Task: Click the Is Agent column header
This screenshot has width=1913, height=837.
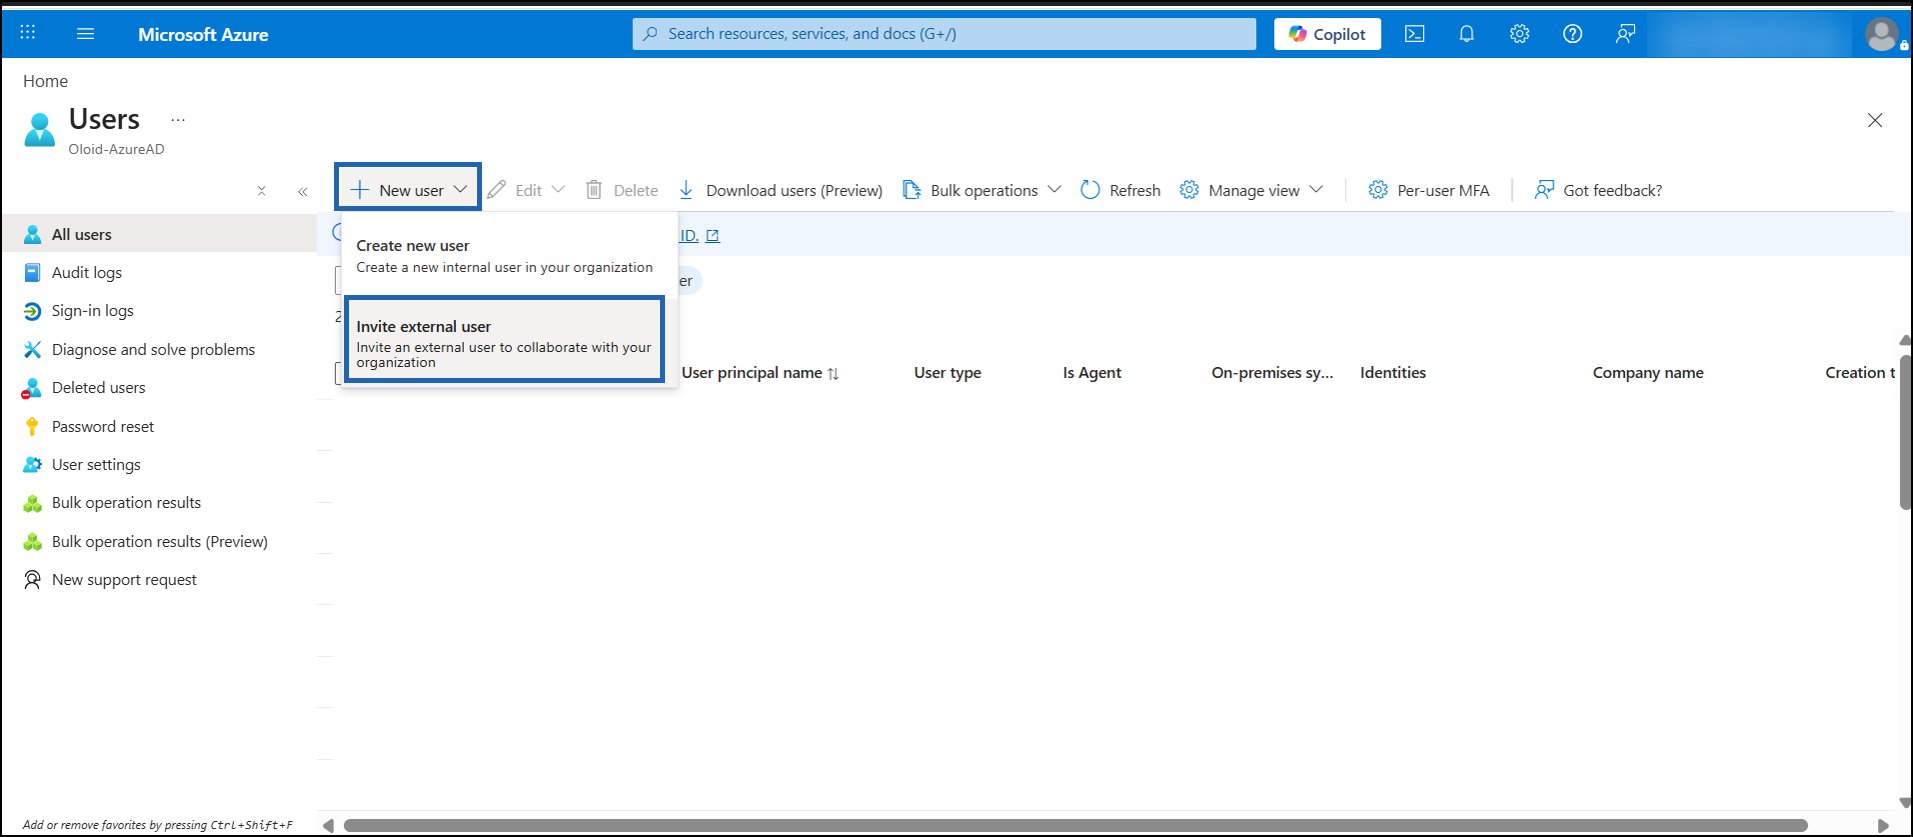Action: click(x=1092, y=373)
